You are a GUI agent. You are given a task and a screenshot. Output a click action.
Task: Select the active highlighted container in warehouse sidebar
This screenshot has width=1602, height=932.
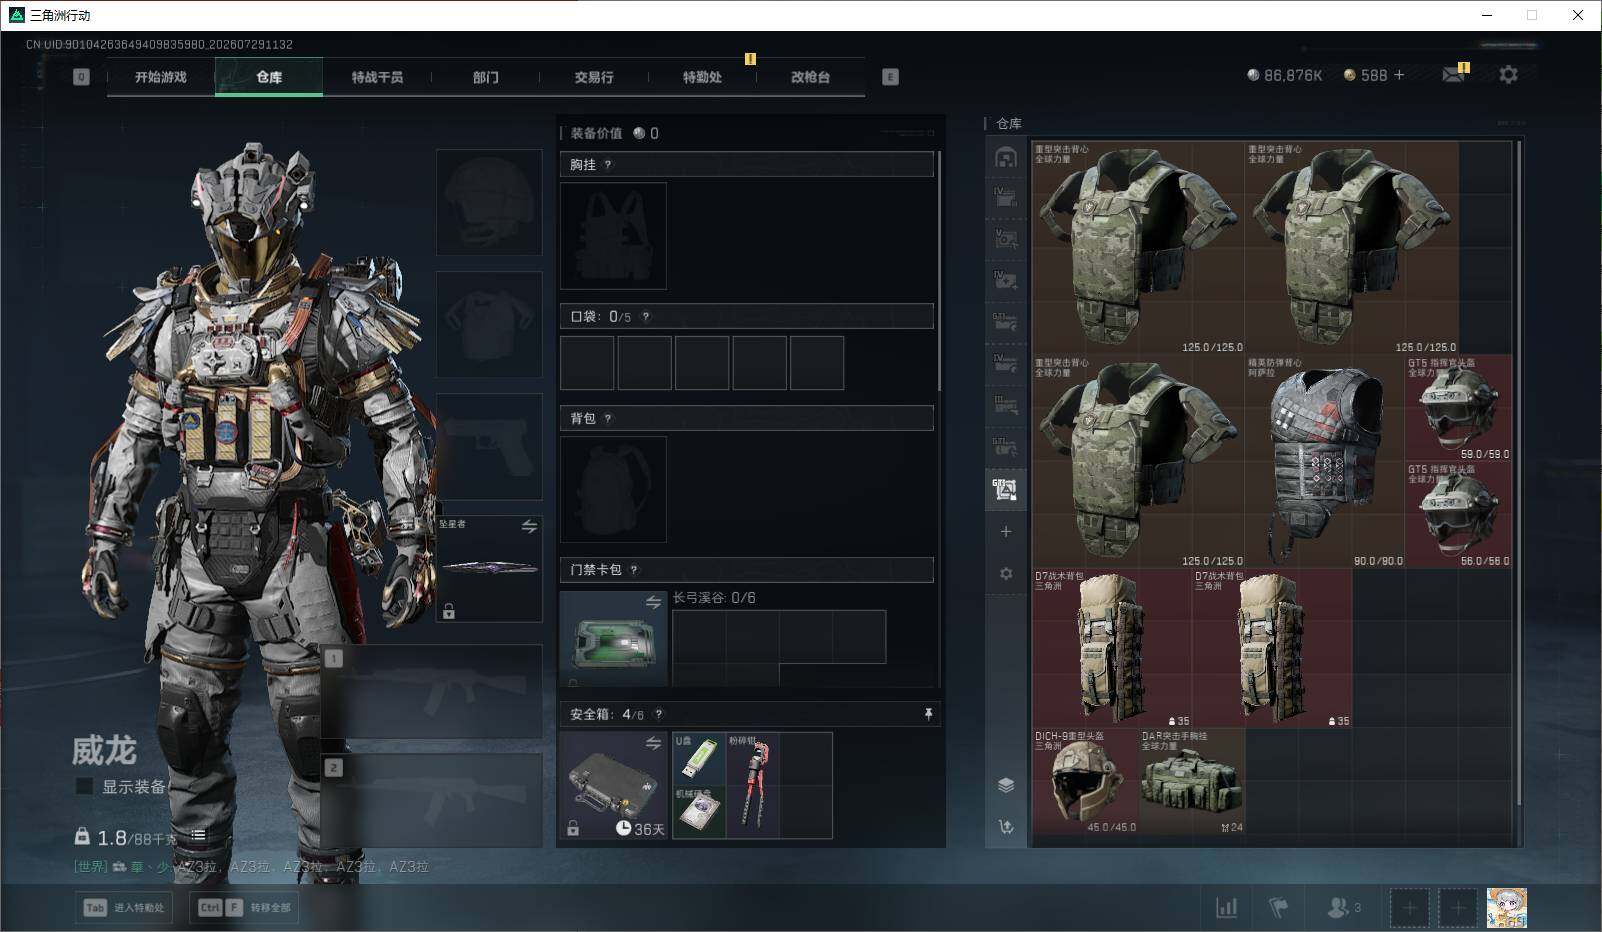(1006, 490)
